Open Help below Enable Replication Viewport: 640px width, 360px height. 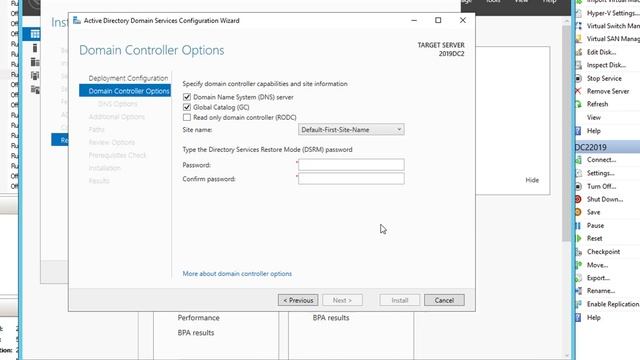(x=593, y=318)
